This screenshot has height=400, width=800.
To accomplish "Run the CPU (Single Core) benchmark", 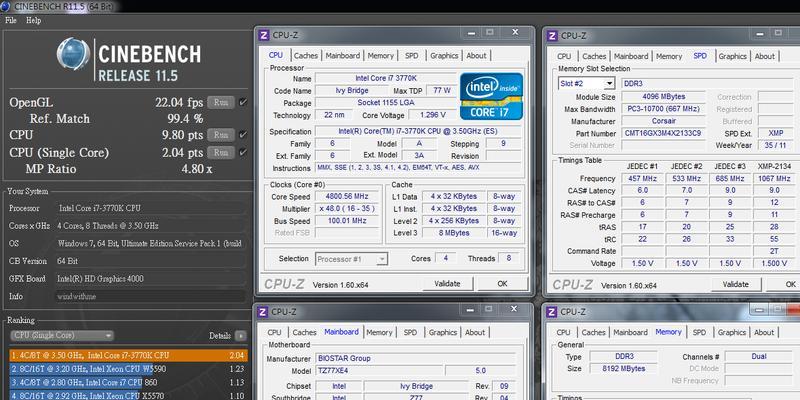I will [221, 152].
